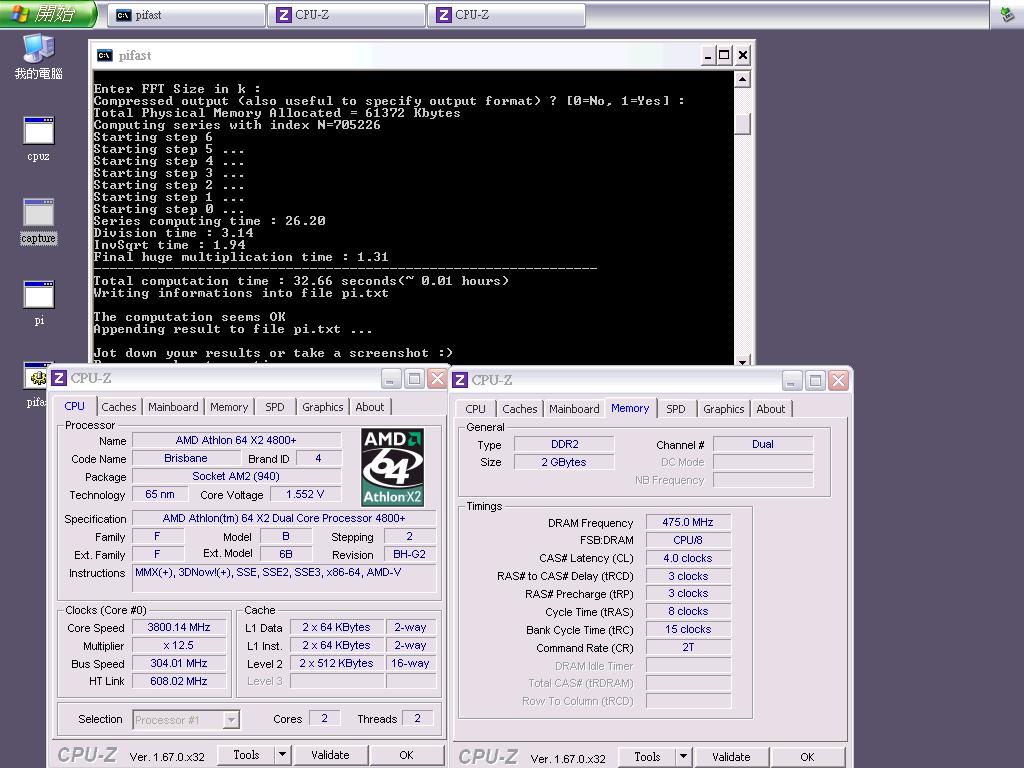The image size is (1024, 768).
Task: Click the Package field Socket AM2 (940)
Action: 236,476
